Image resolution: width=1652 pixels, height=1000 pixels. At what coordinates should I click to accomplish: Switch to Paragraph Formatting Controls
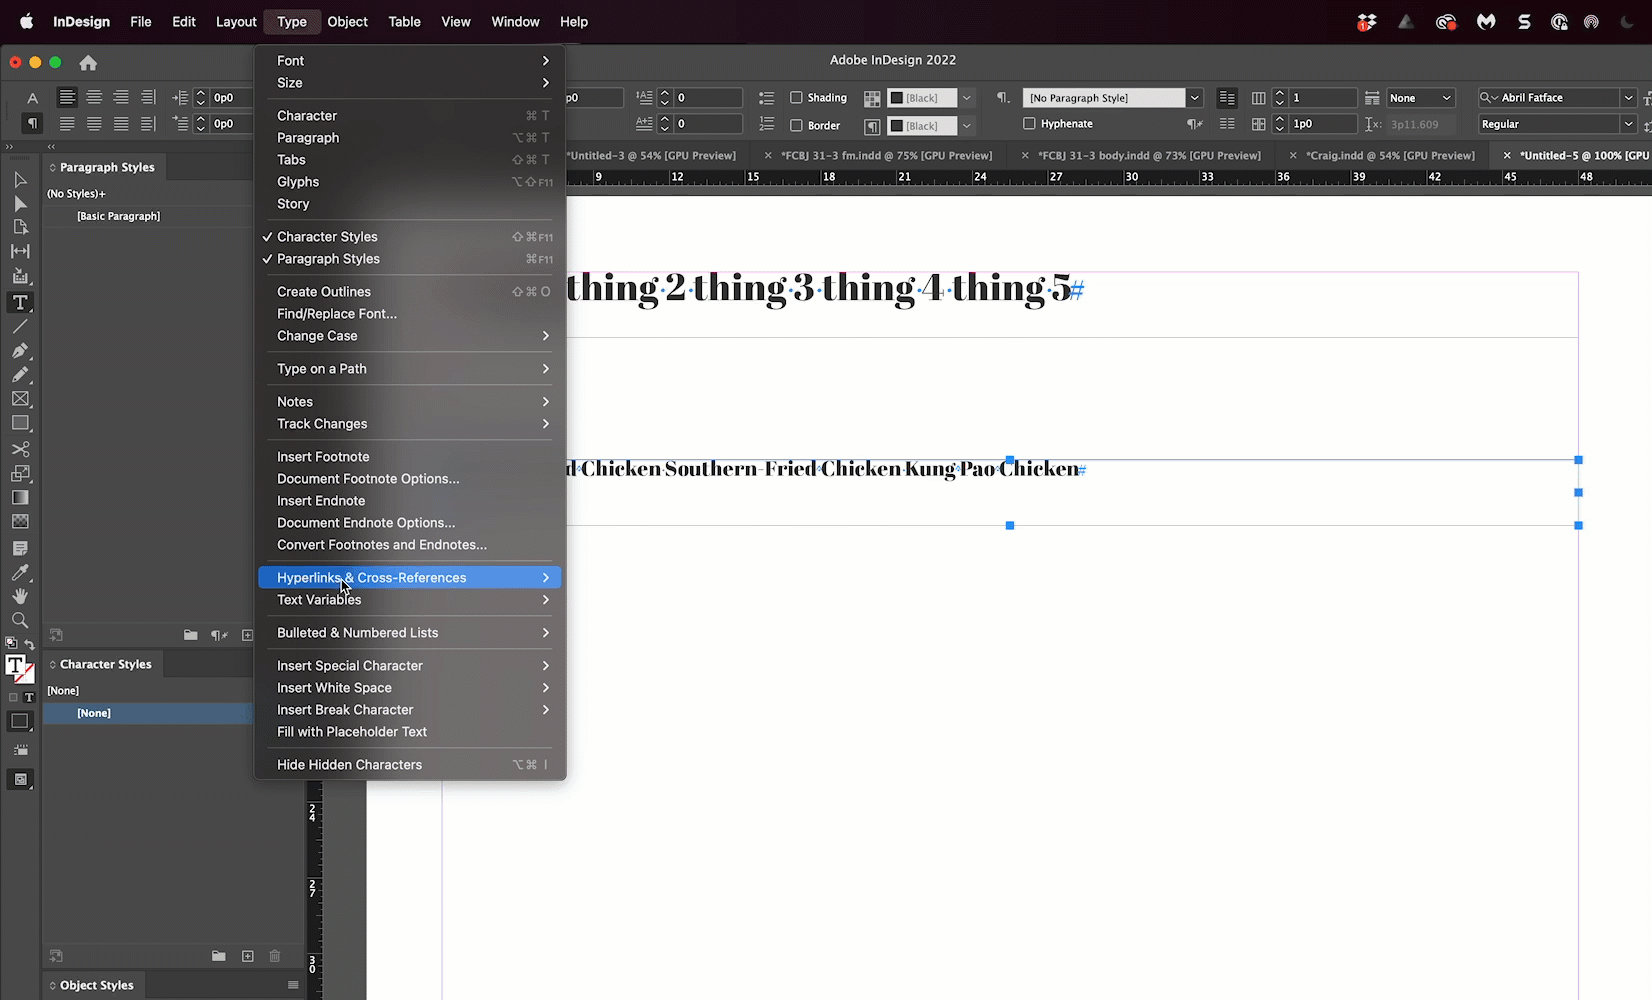32,123
